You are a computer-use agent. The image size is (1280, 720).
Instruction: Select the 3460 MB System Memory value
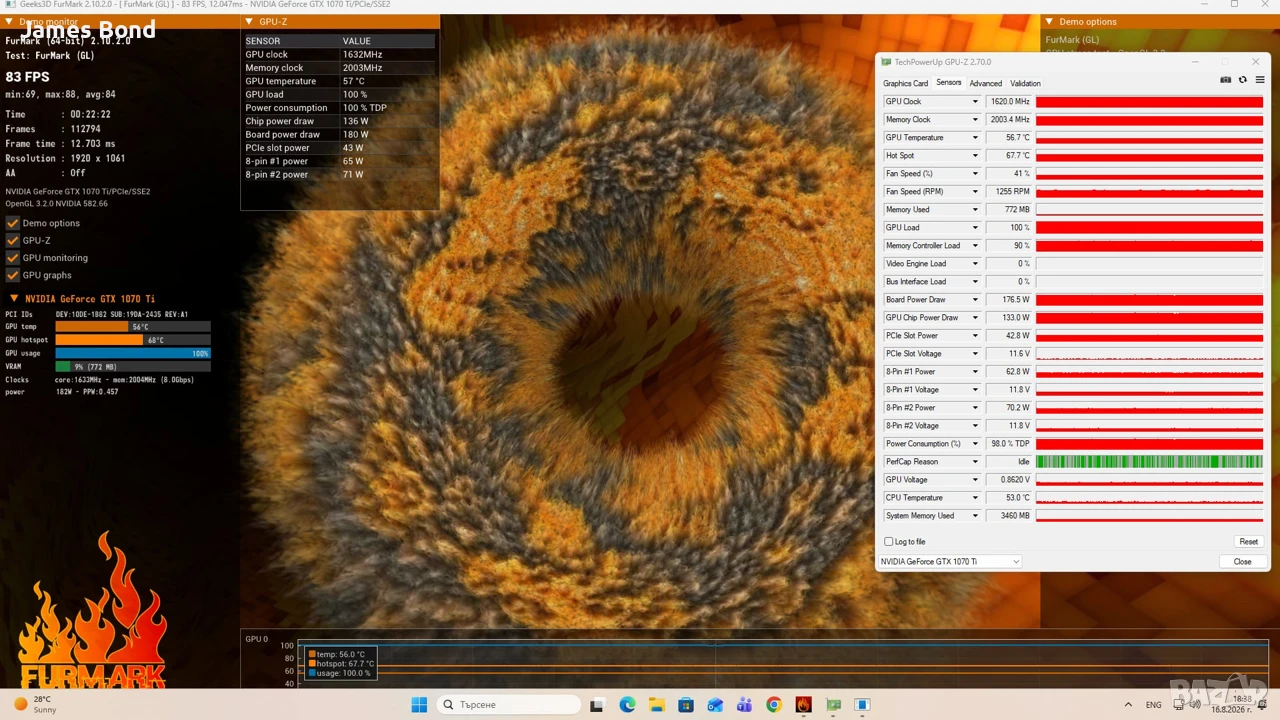tap(1008, 516)
